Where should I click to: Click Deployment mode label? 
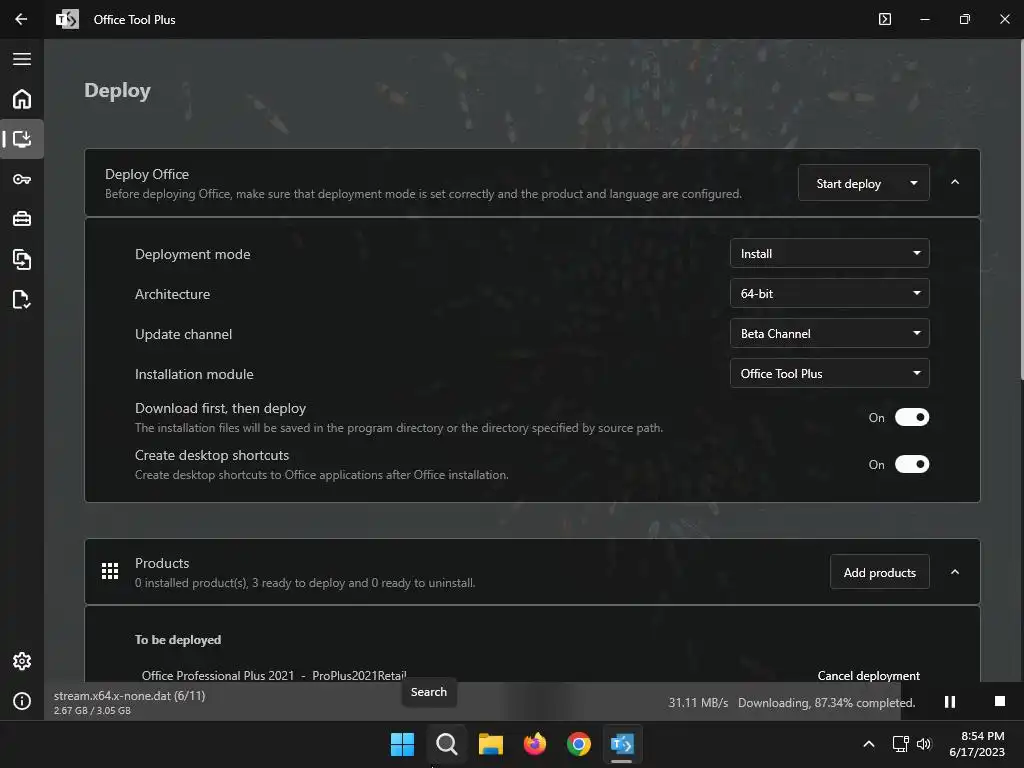tap(193, 254)
